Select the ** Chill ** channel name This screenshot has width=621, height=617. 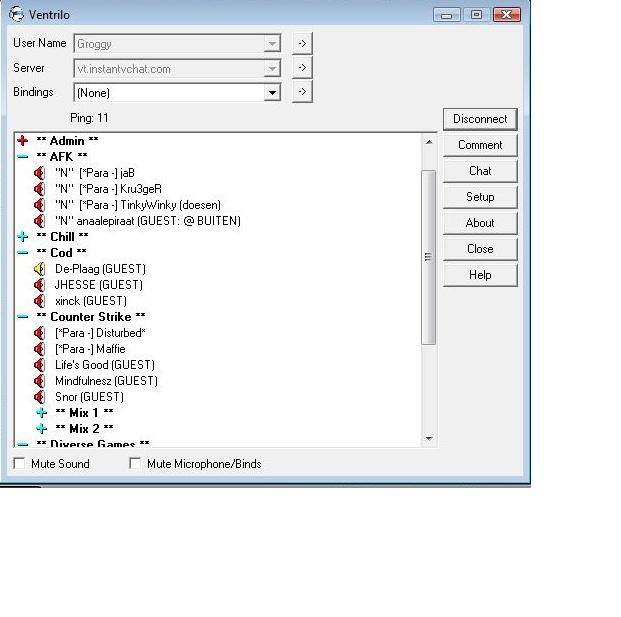pyautogui.click(x=62, y=237)
